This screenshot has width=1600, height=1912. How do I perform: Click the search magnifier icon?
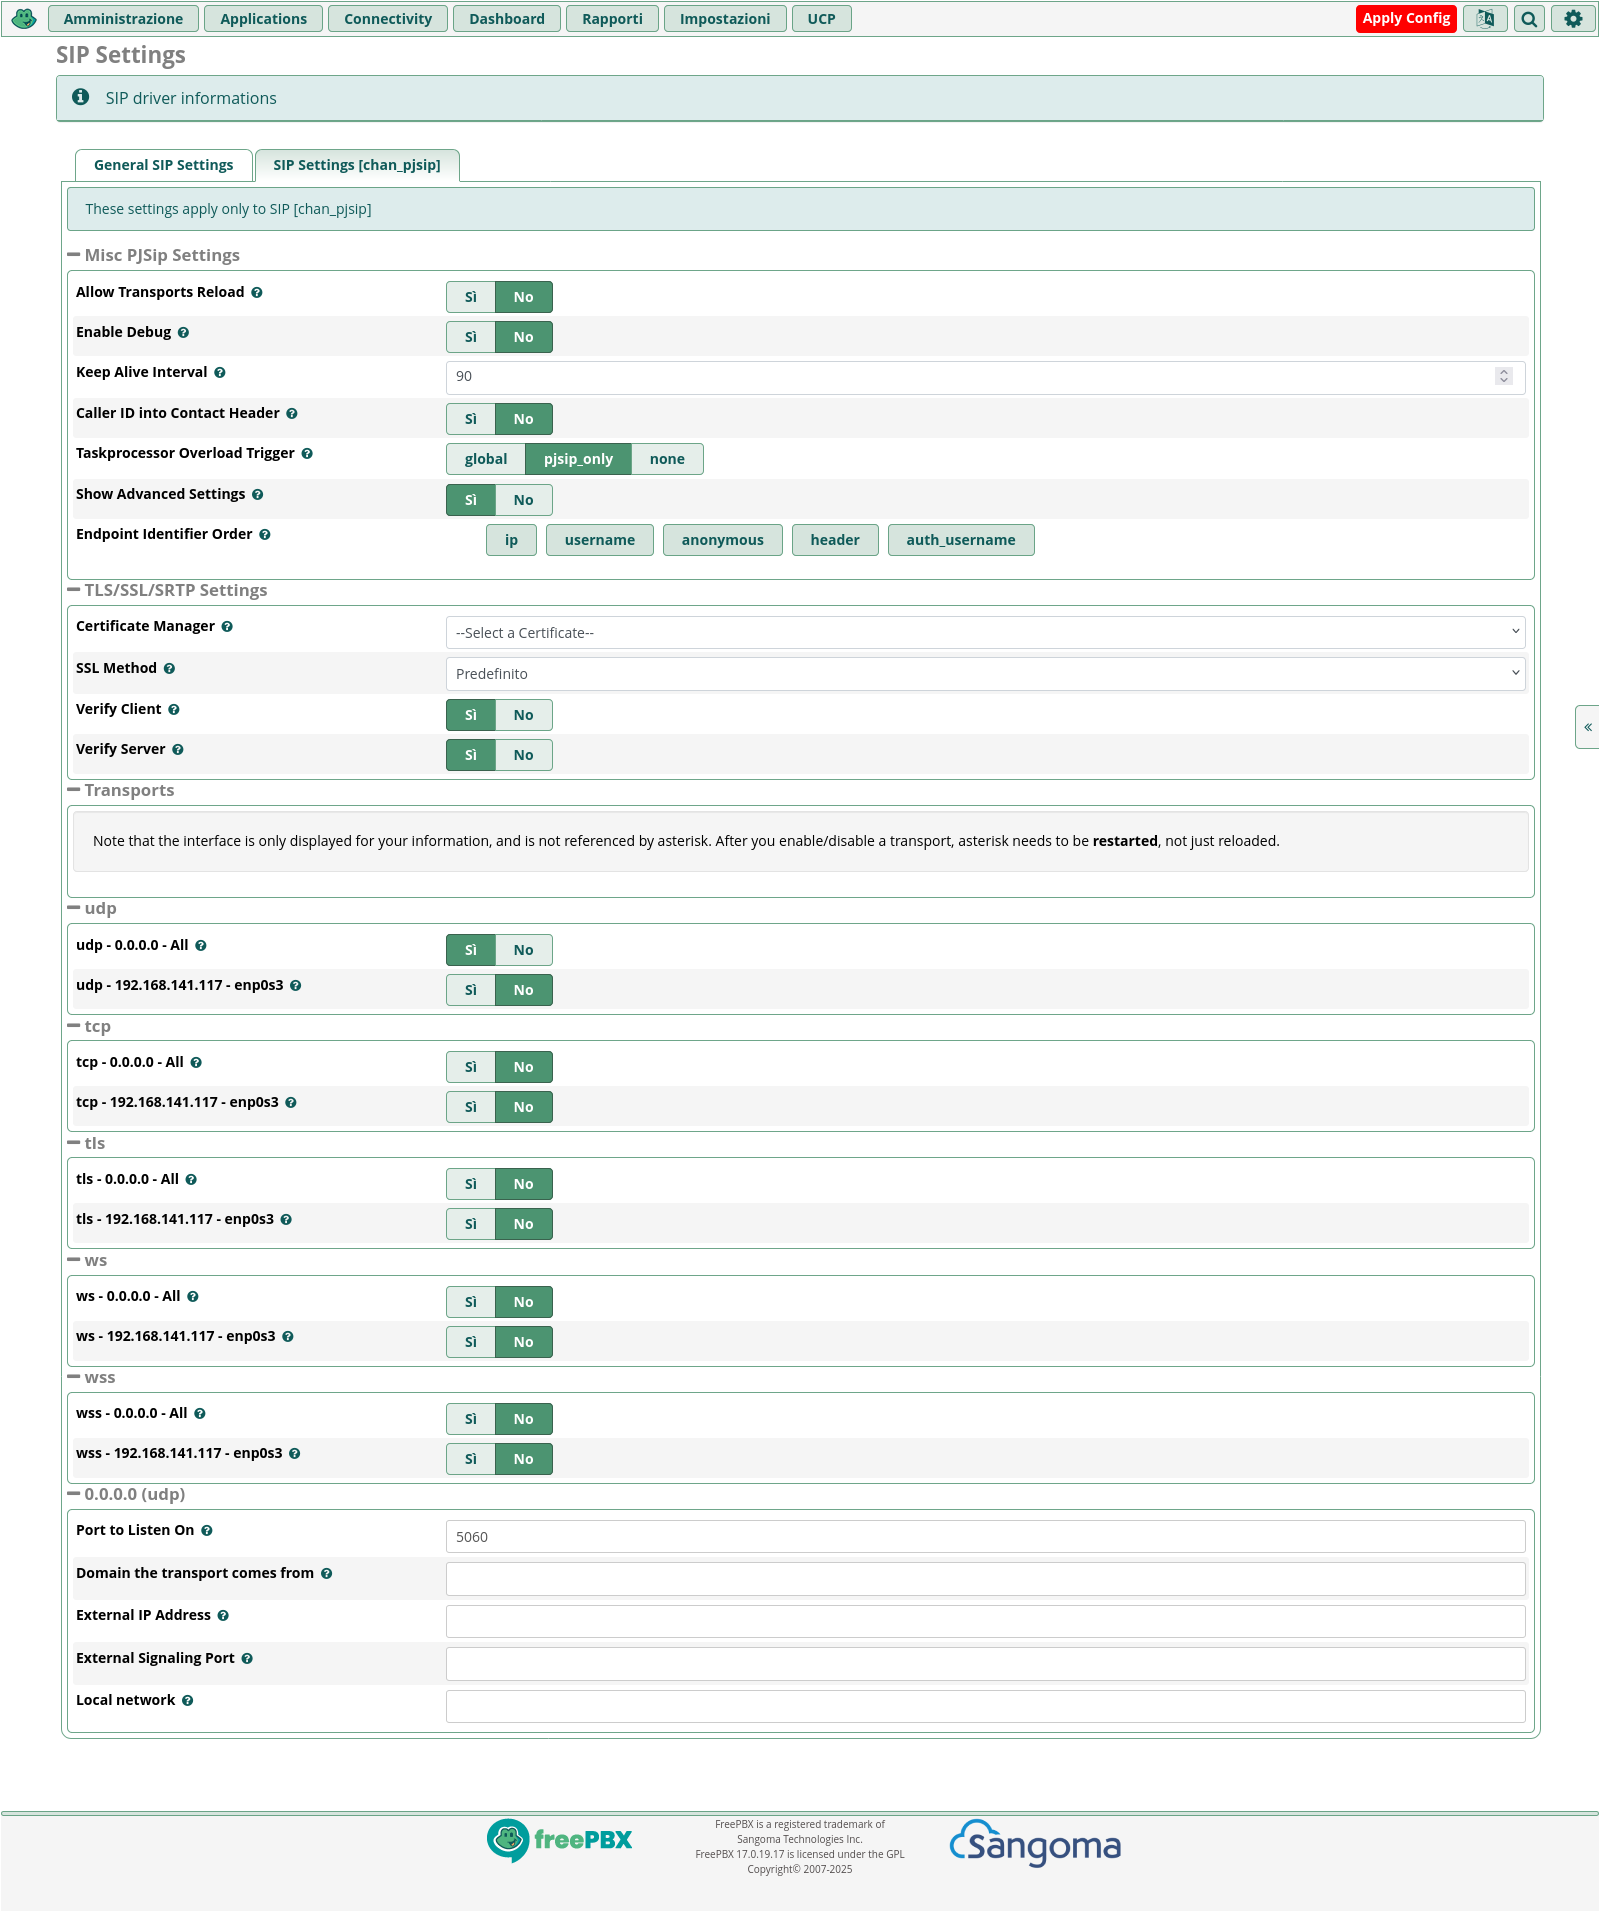tap(1529, 18)
